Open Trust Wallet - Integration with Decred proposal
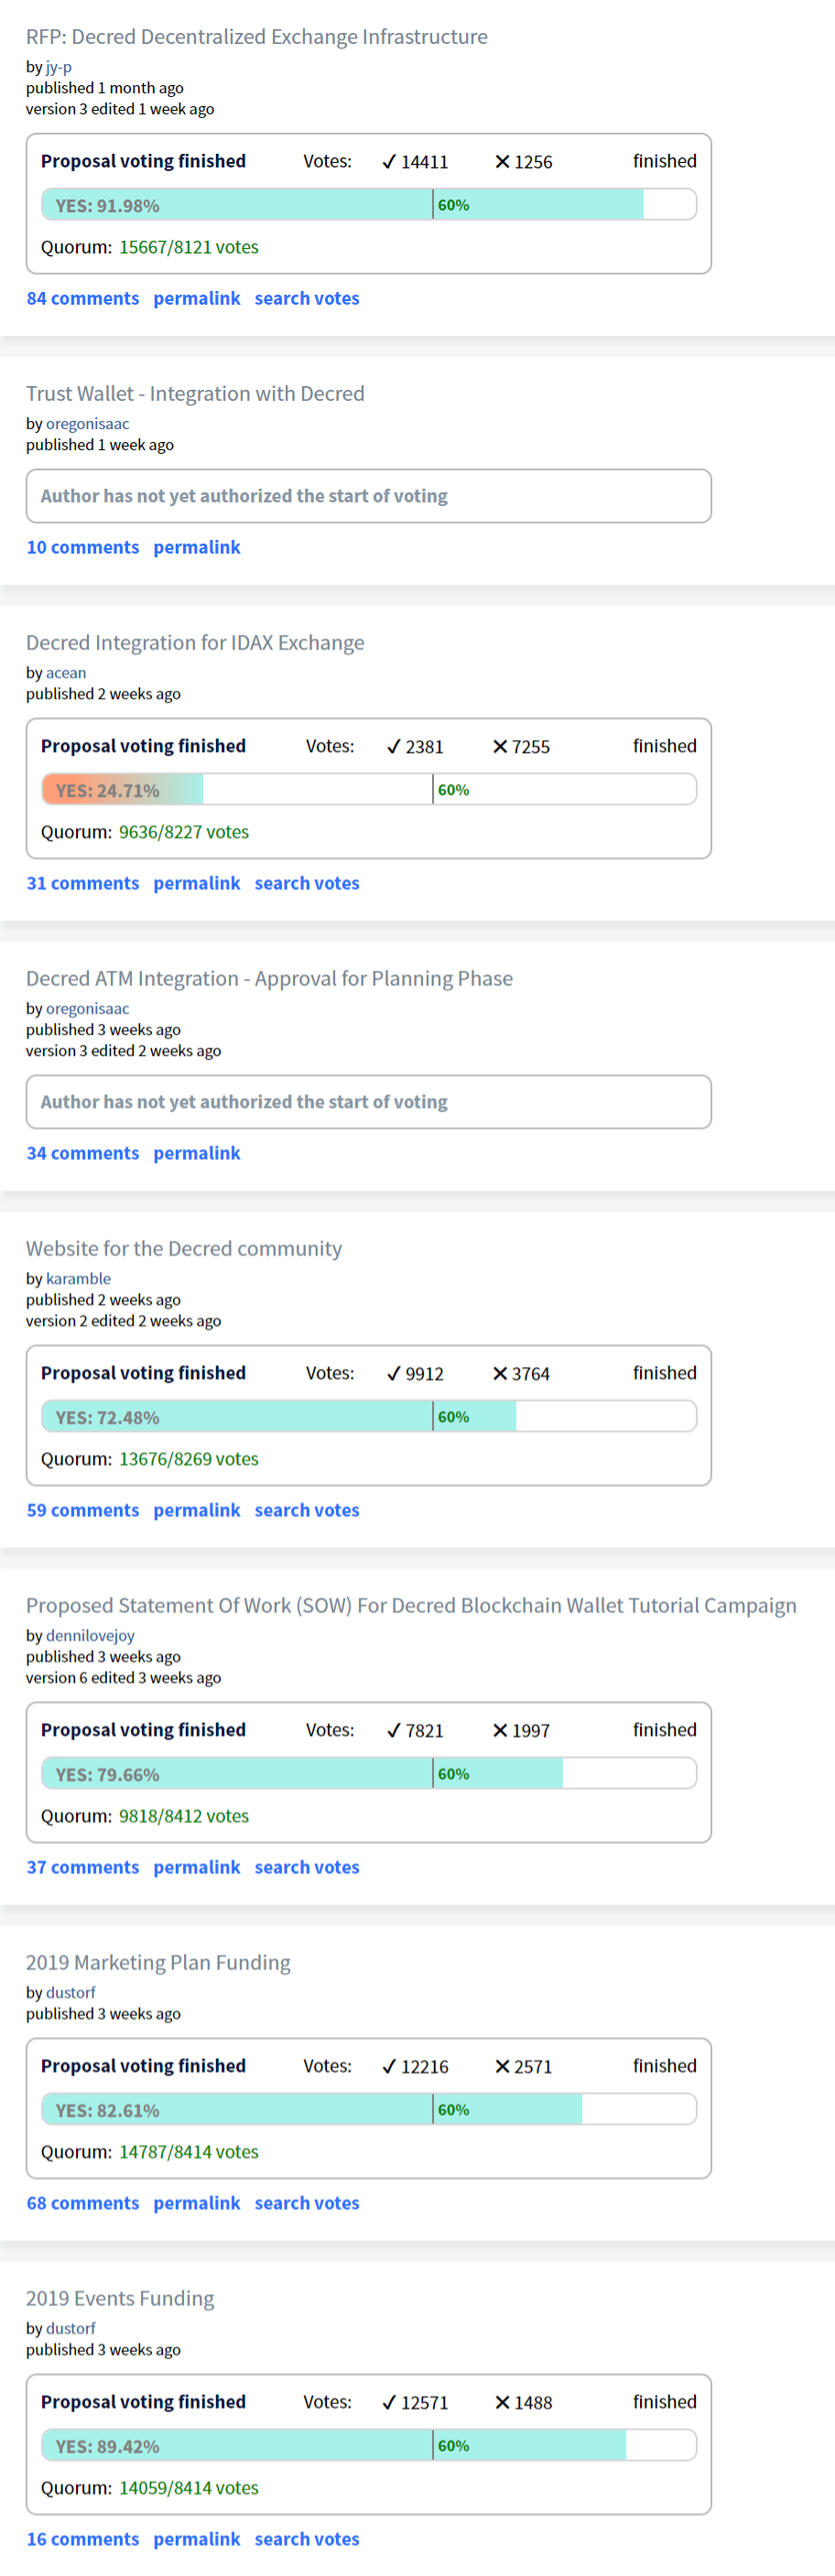Screen dimensions: 835x2576 [195, 394]
